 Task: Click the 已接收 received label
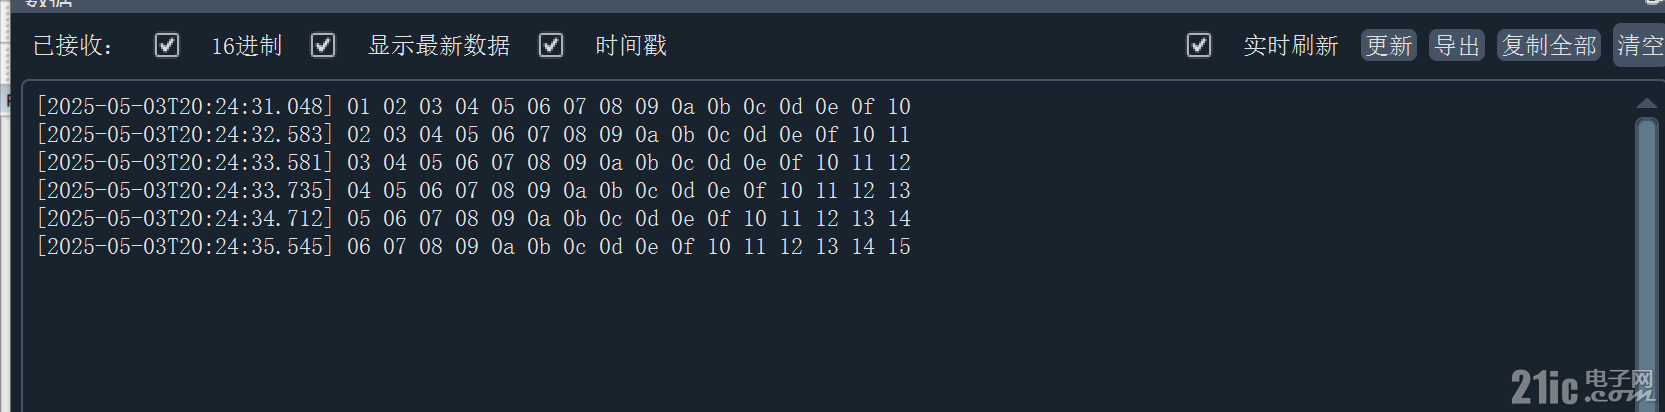coord(73,46)
